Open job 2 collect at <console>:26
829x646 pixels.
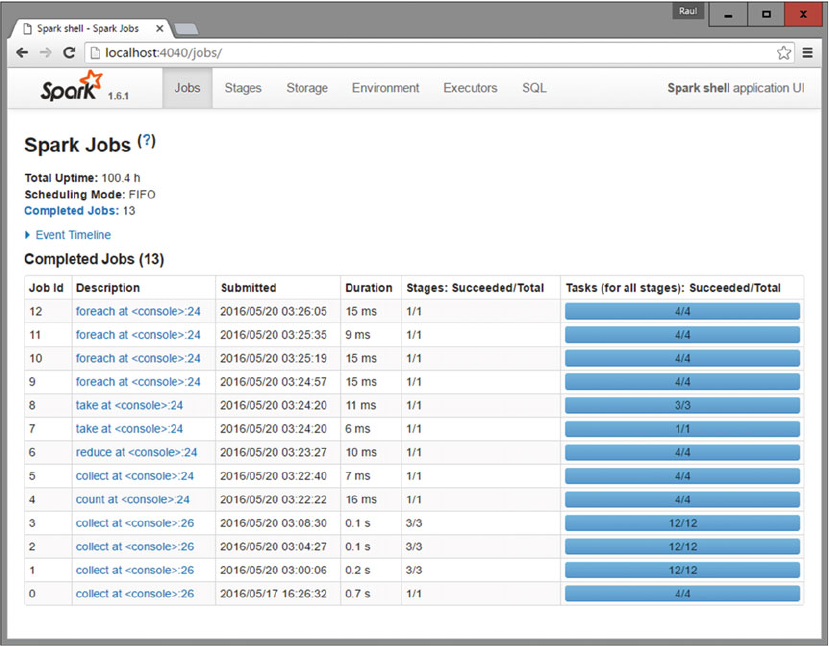click(x=135, y=547)
